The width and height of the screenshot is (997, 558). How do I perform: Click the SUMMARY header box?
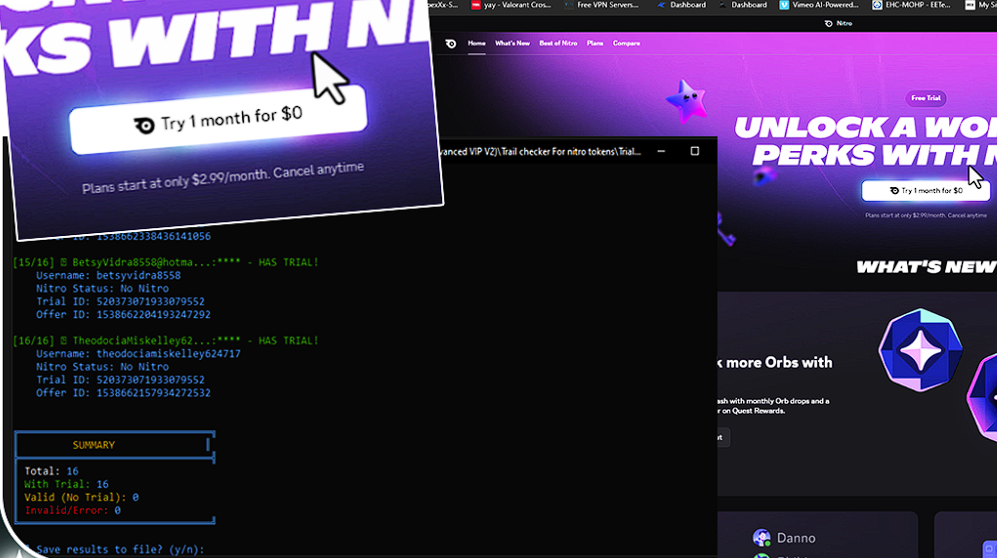click(x=114, y=445)
